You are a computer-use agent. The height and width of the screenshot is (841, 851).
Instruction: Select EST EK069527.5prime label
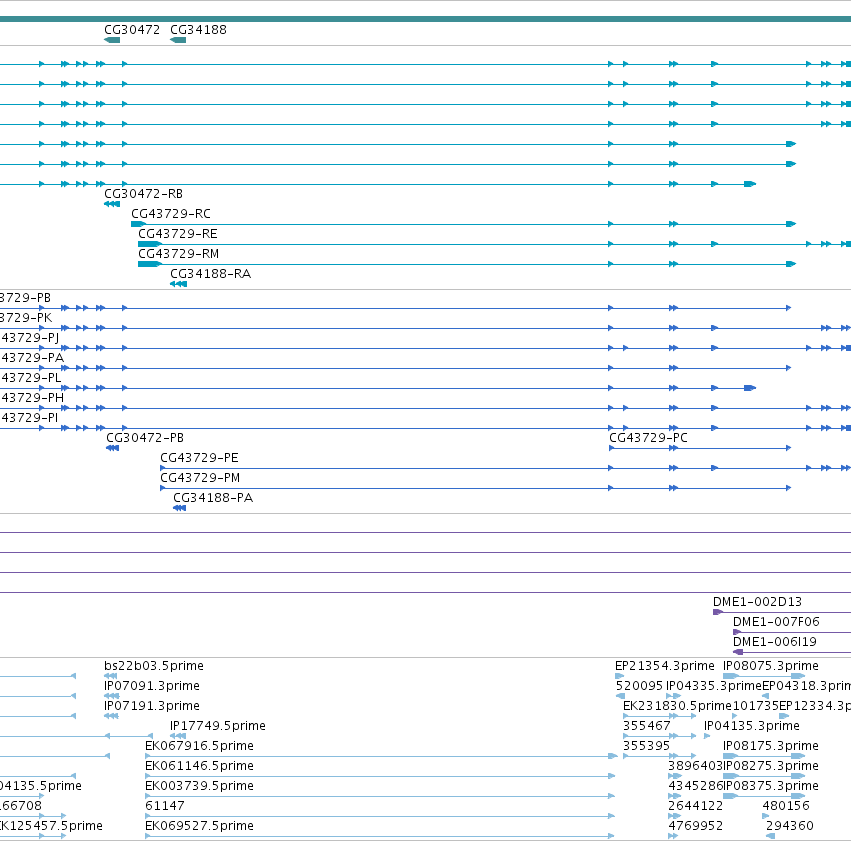[199, 826]
